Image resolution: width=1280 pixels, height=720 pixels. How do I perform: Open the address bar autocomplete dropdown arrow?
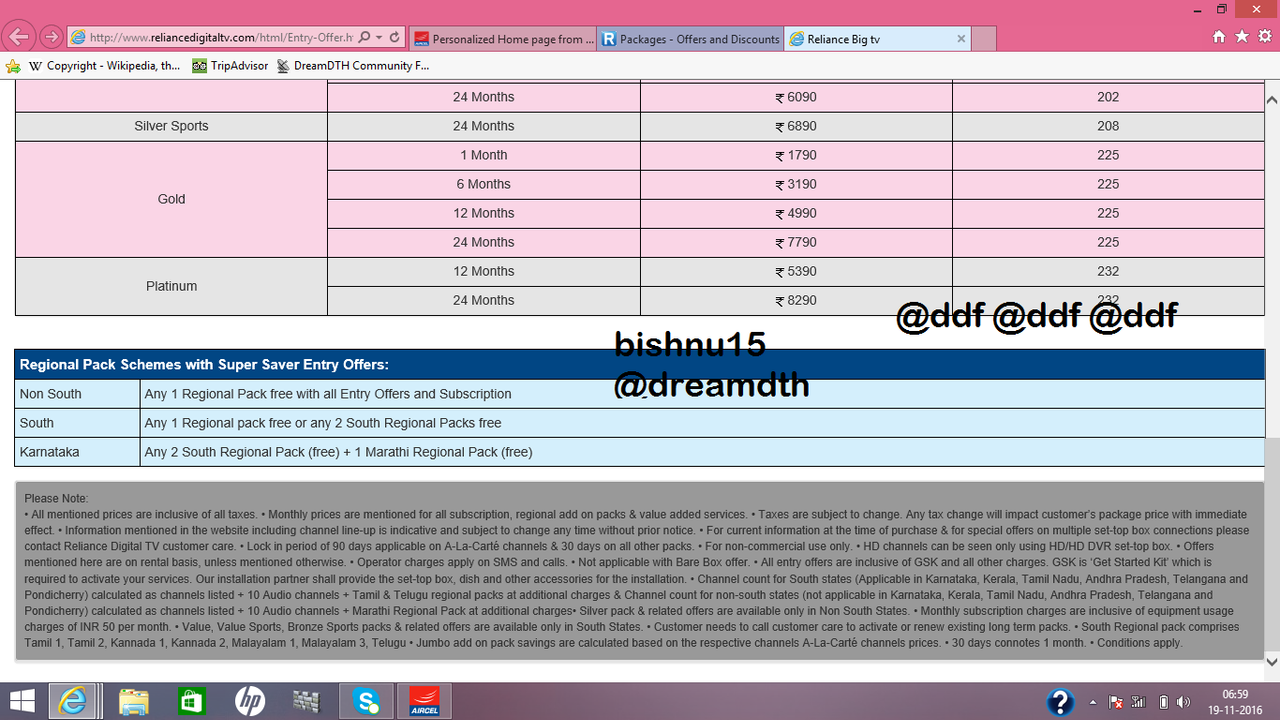(x=379, y=38)
